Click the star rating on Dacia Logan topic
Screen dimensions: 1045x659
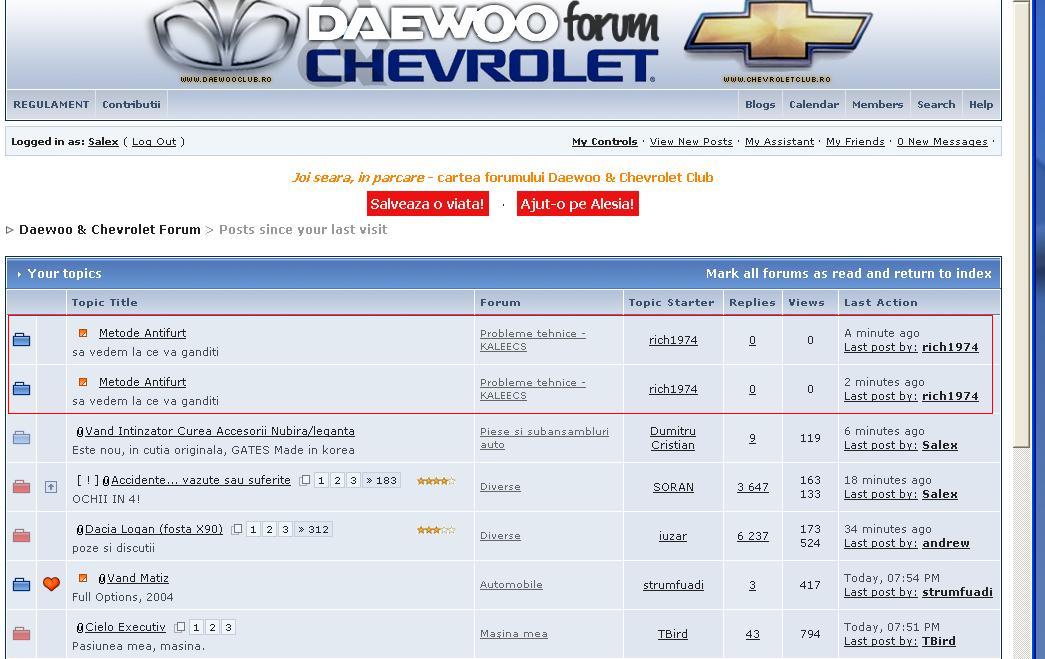coord(435,530)
